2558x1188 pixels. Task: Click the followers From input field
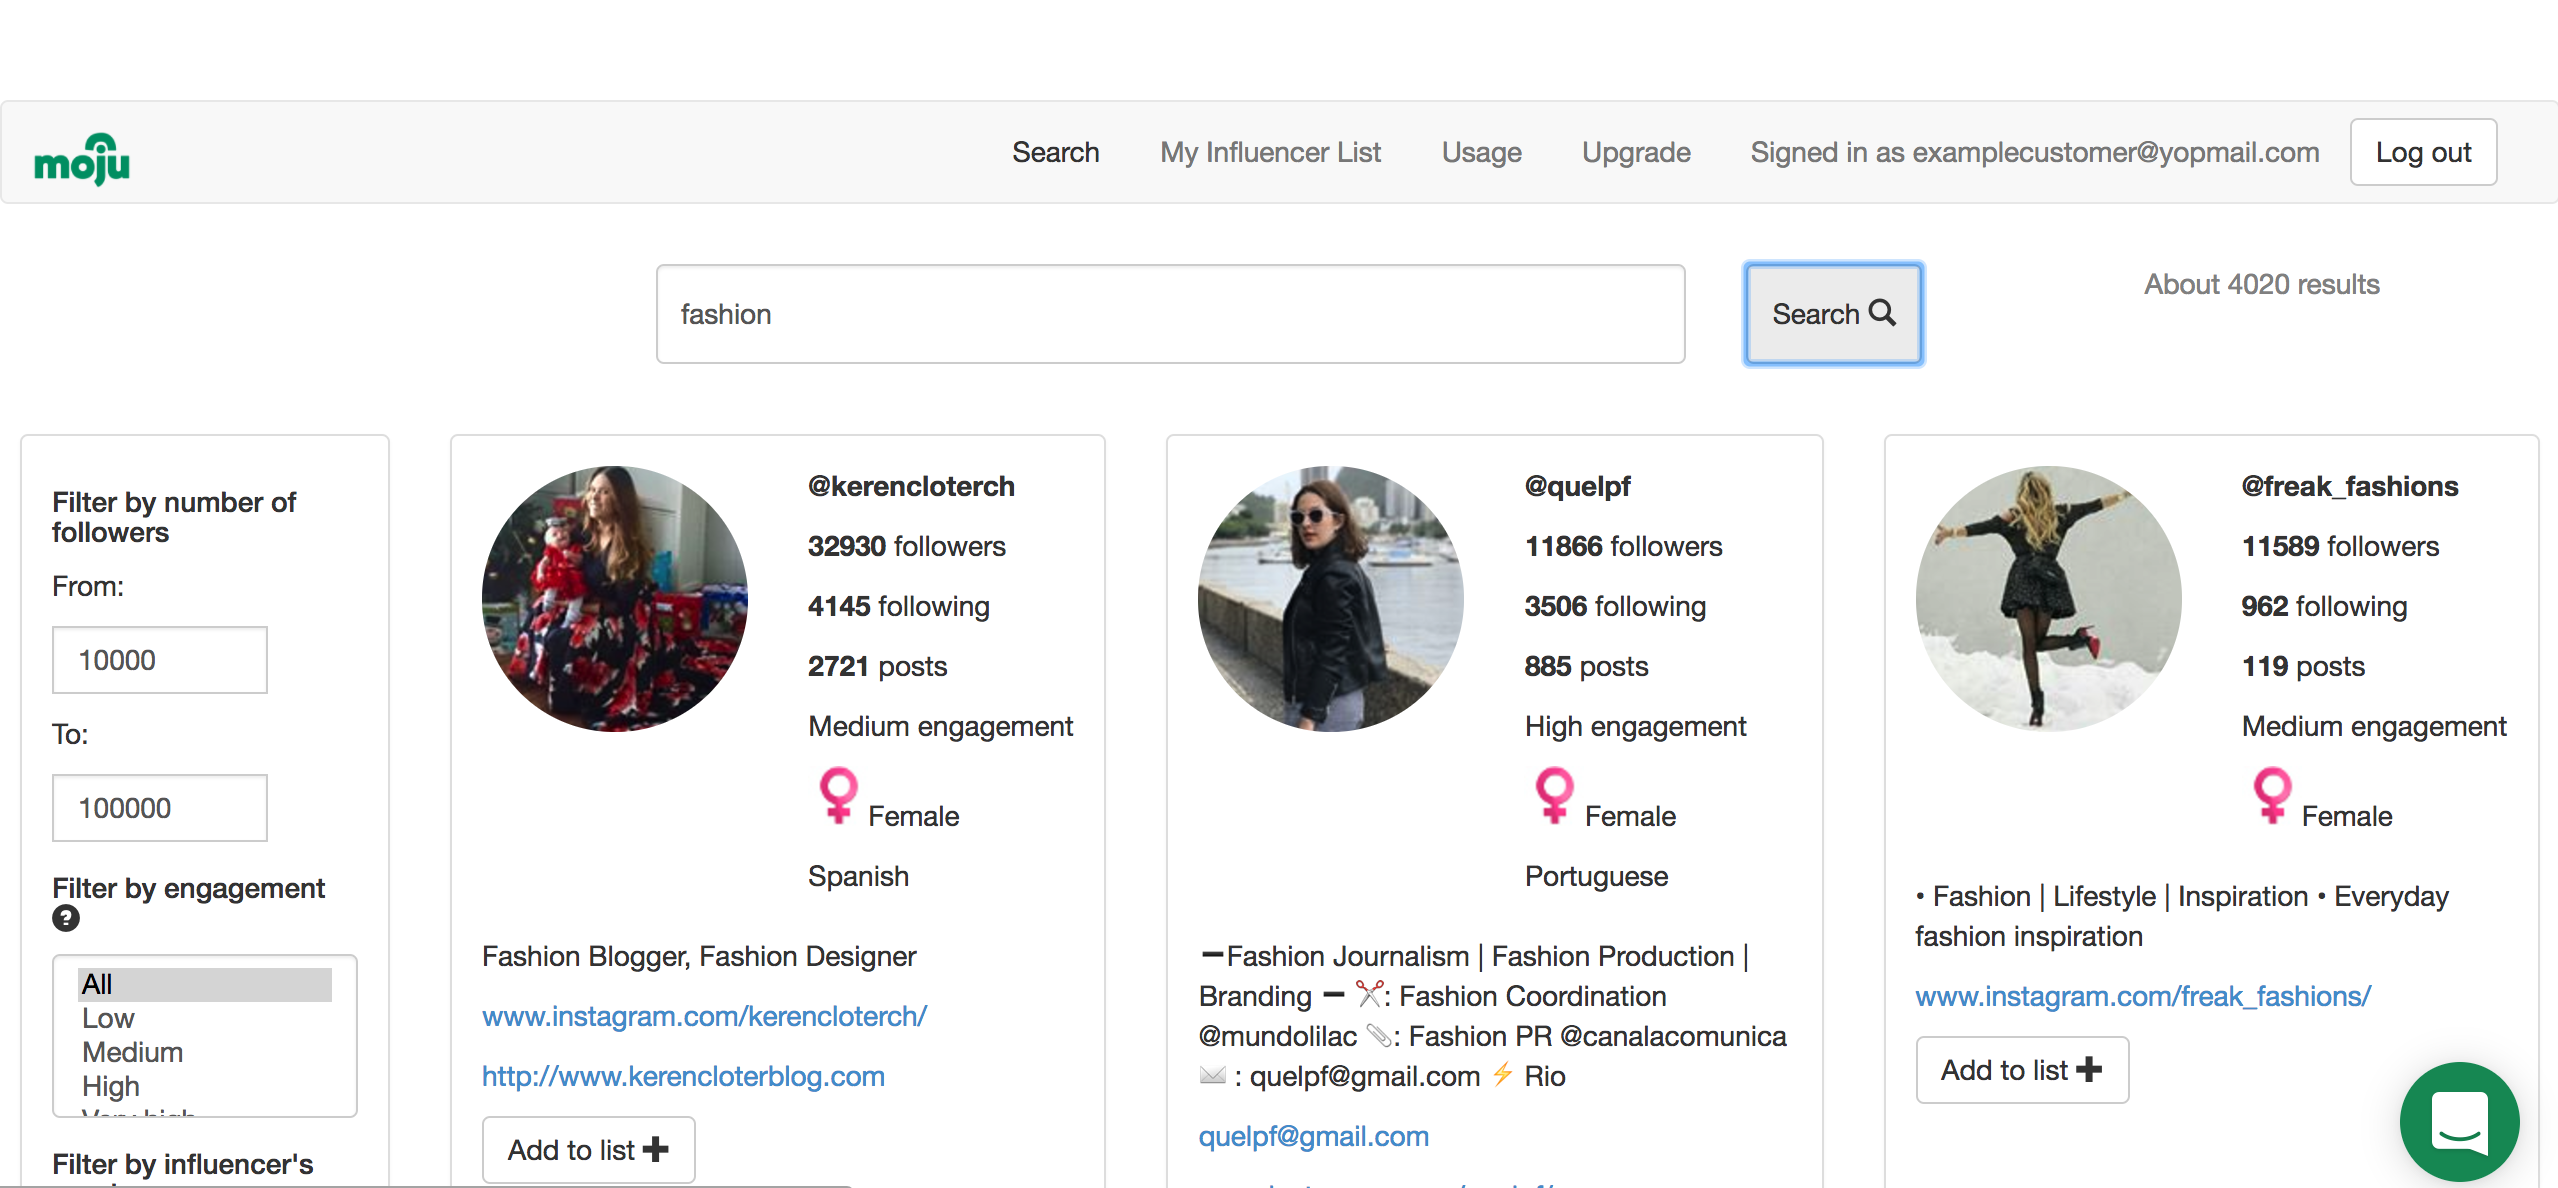[x=160, y=660]
